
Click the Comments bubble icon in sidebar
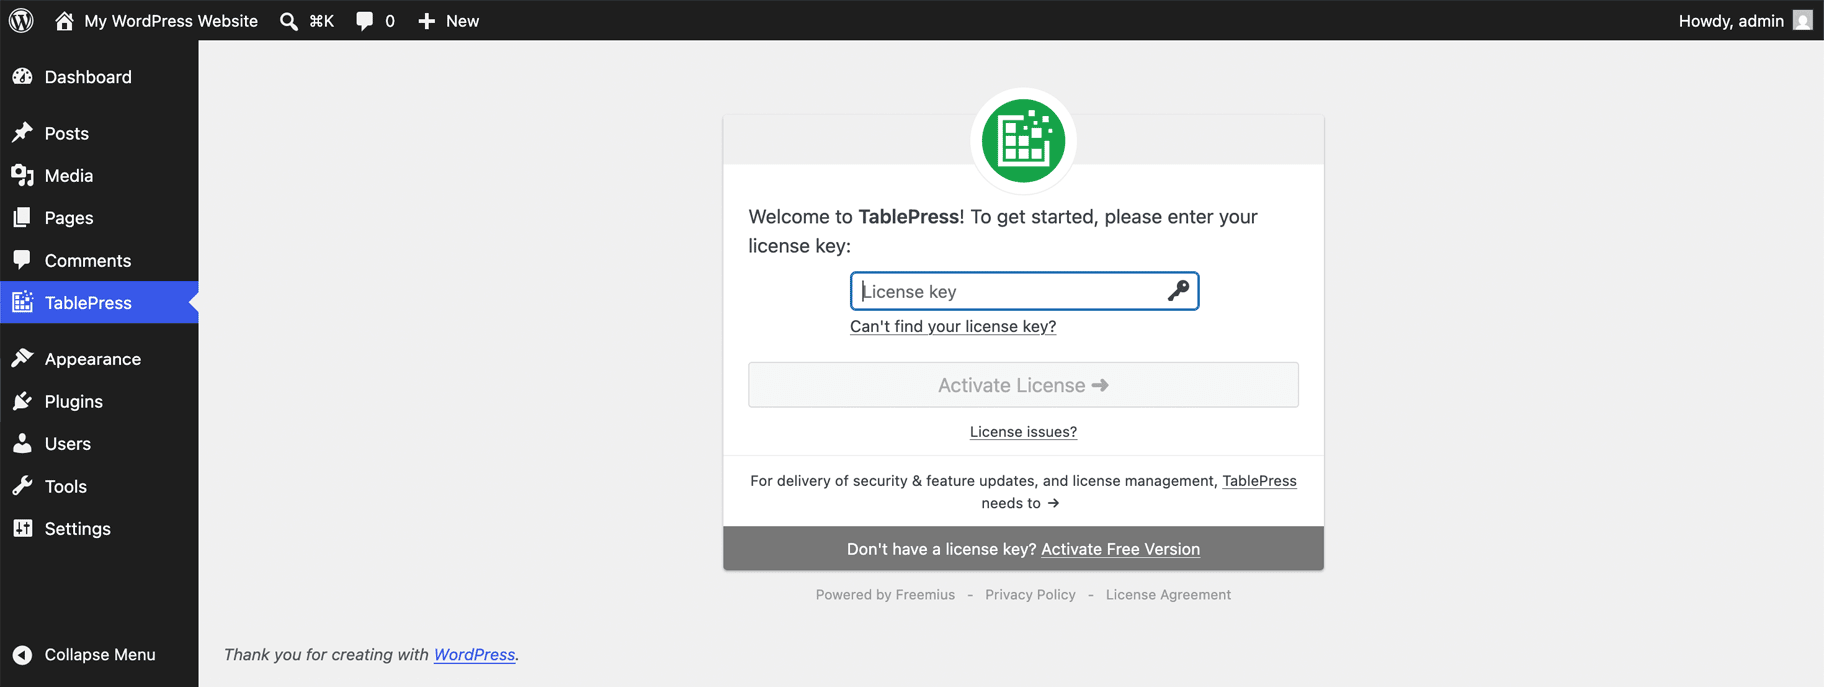22,260
